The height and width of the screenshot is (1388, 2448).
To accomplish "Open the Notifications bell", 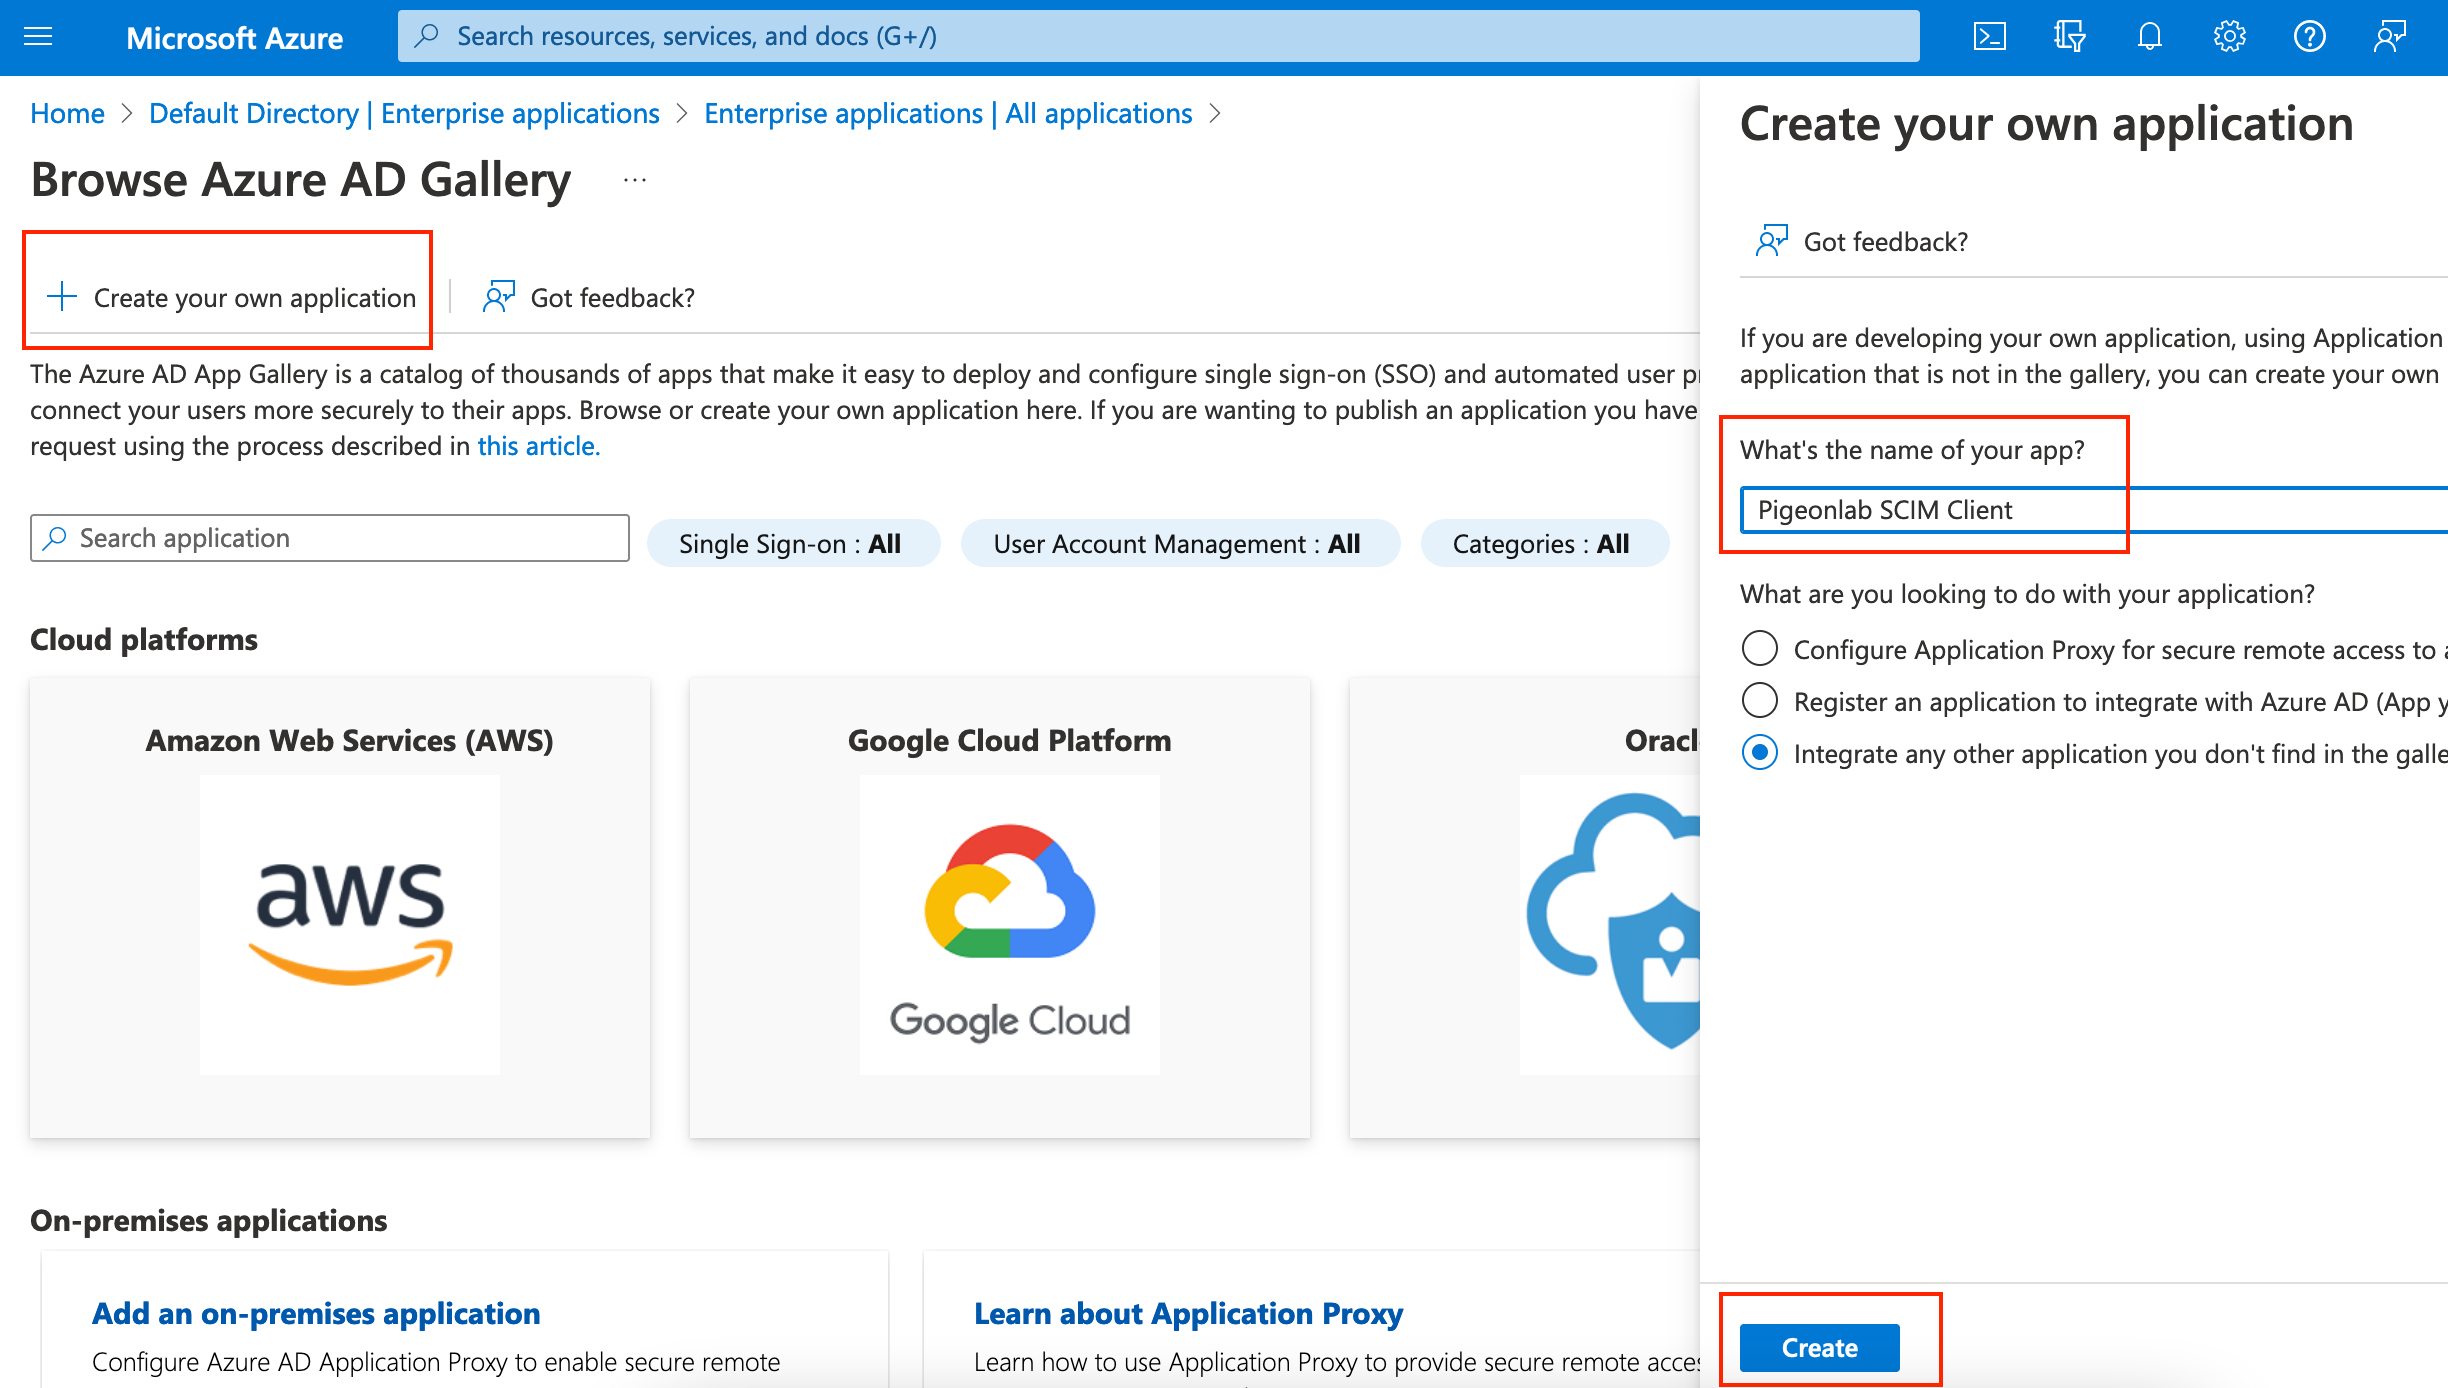I will click(x=2149, y=37).
